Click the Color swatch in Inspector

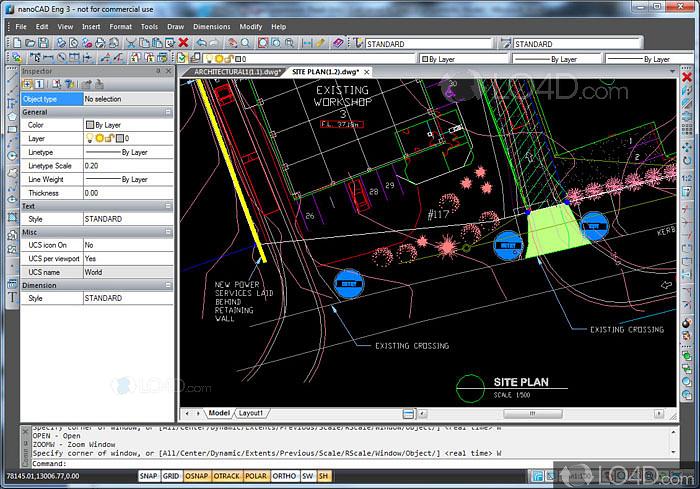[x=89, y=125]
